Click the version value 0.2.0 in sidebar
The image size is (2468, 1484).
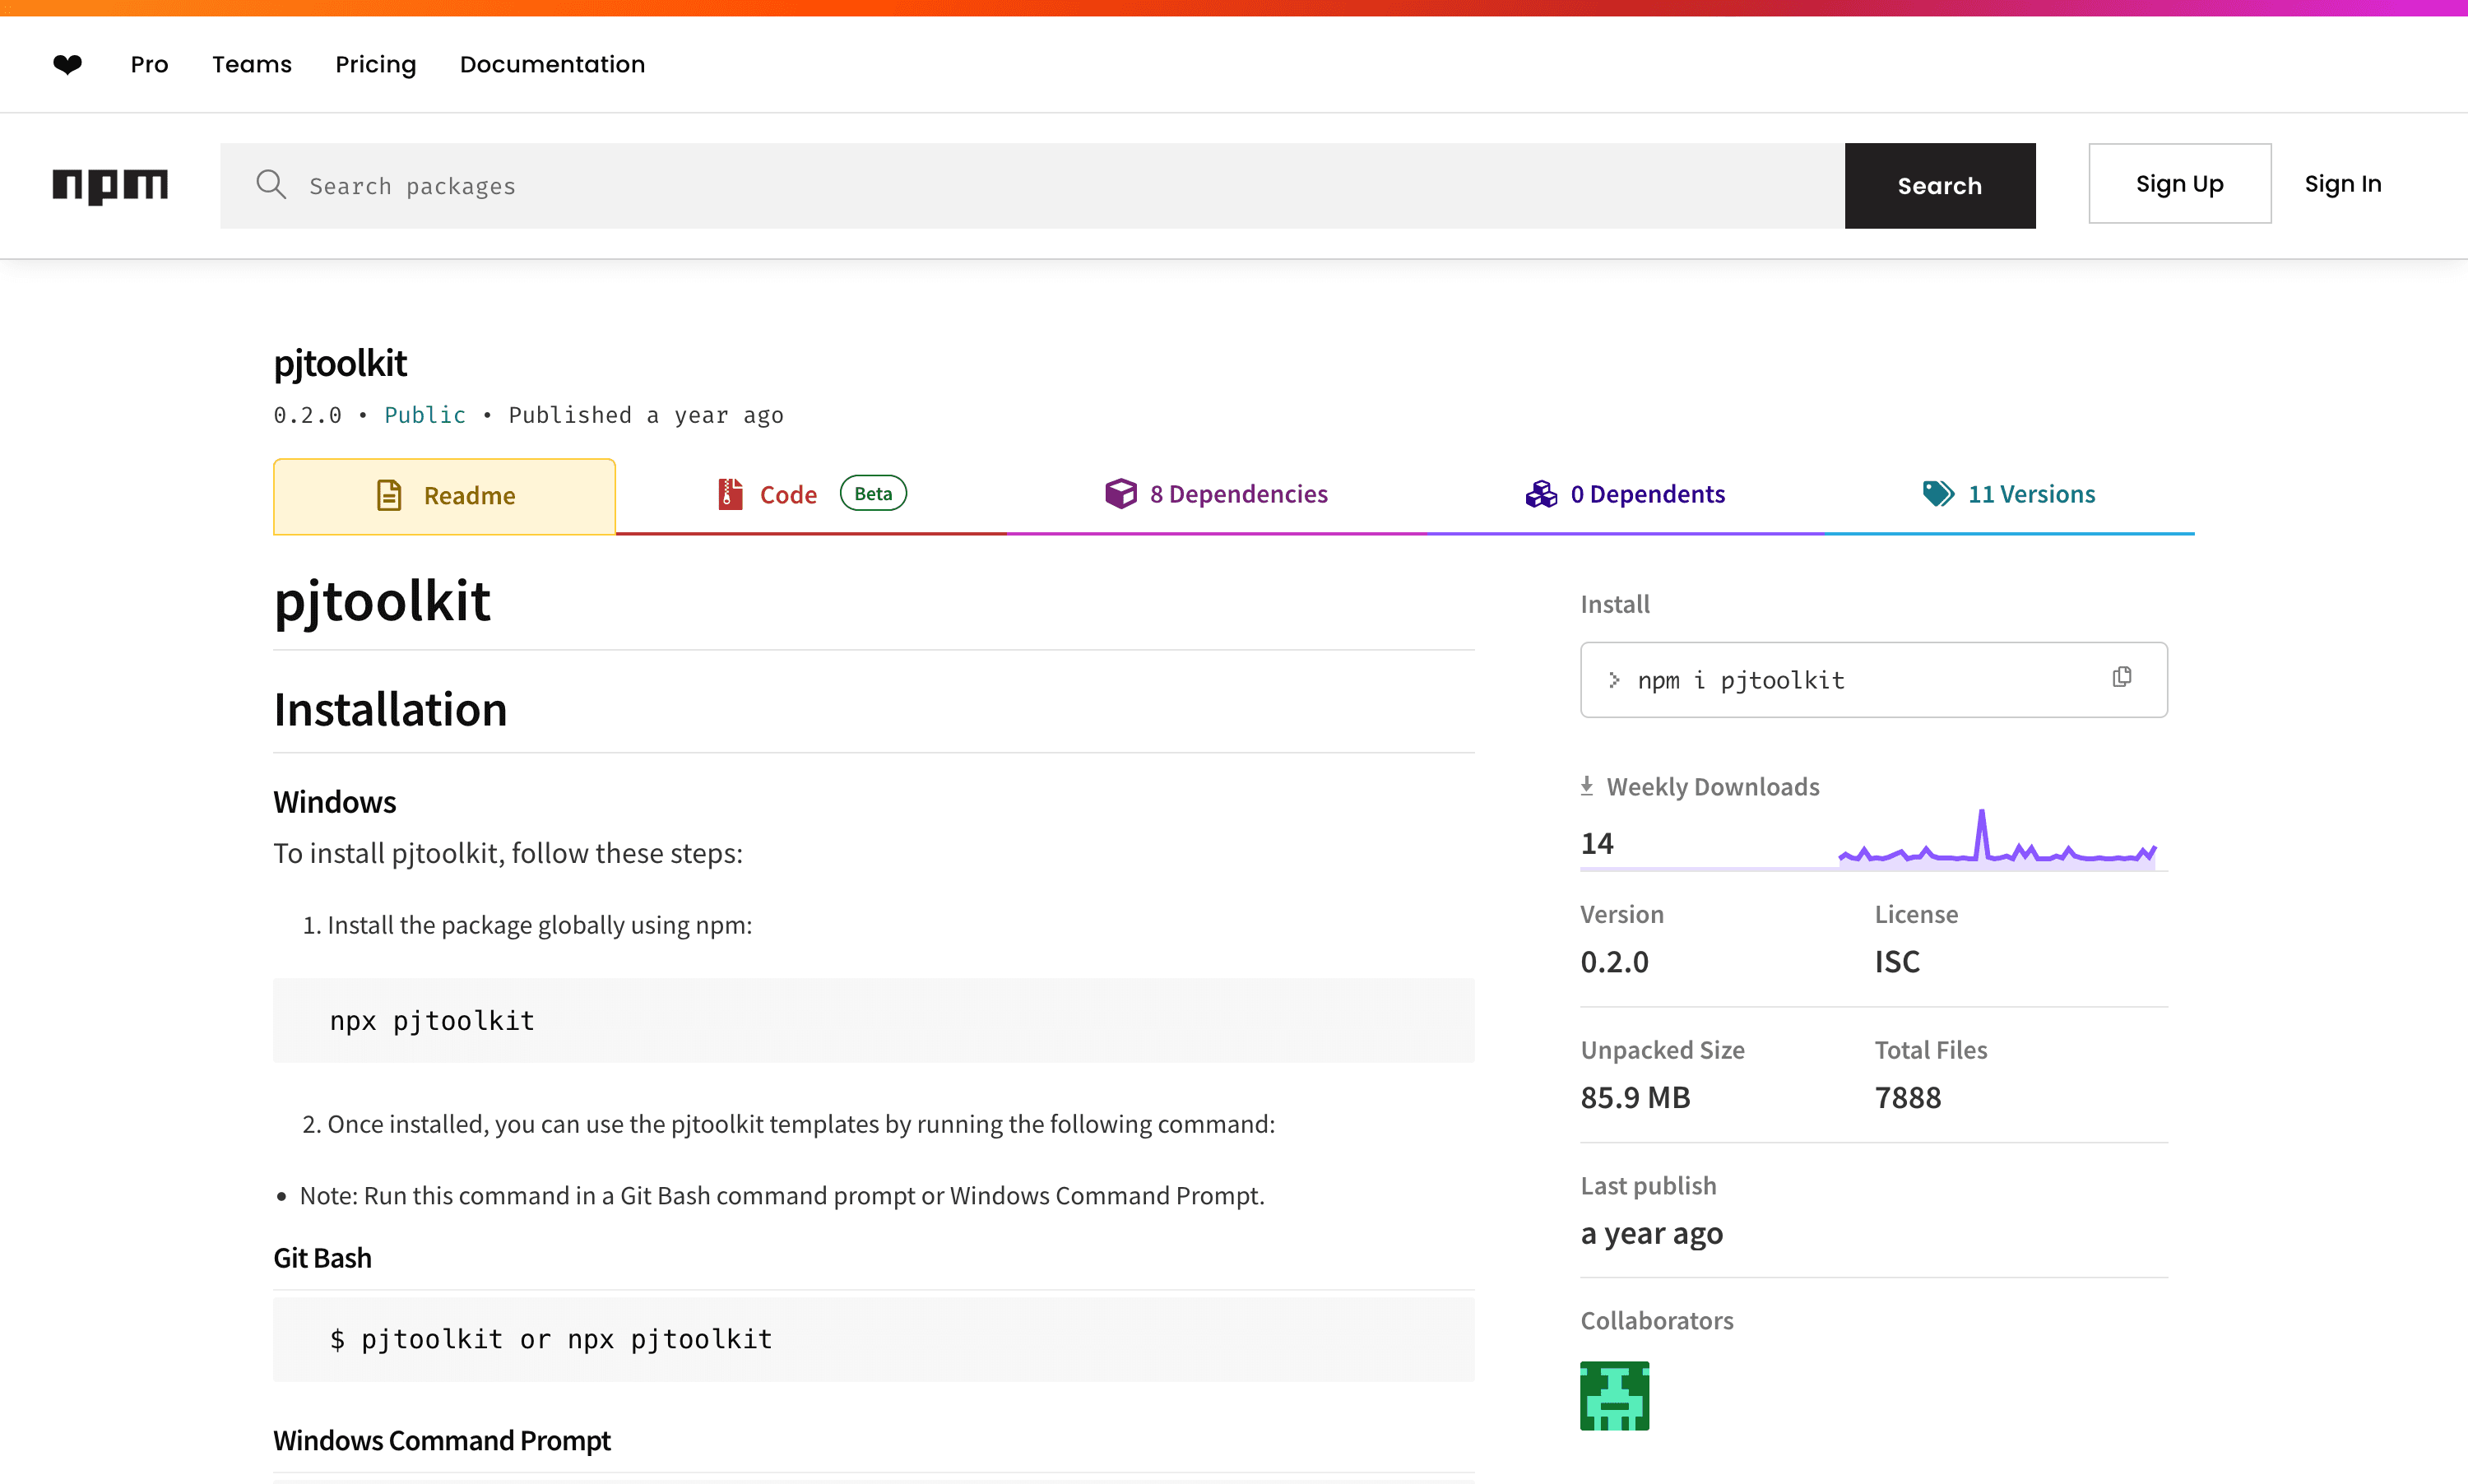1614,961
